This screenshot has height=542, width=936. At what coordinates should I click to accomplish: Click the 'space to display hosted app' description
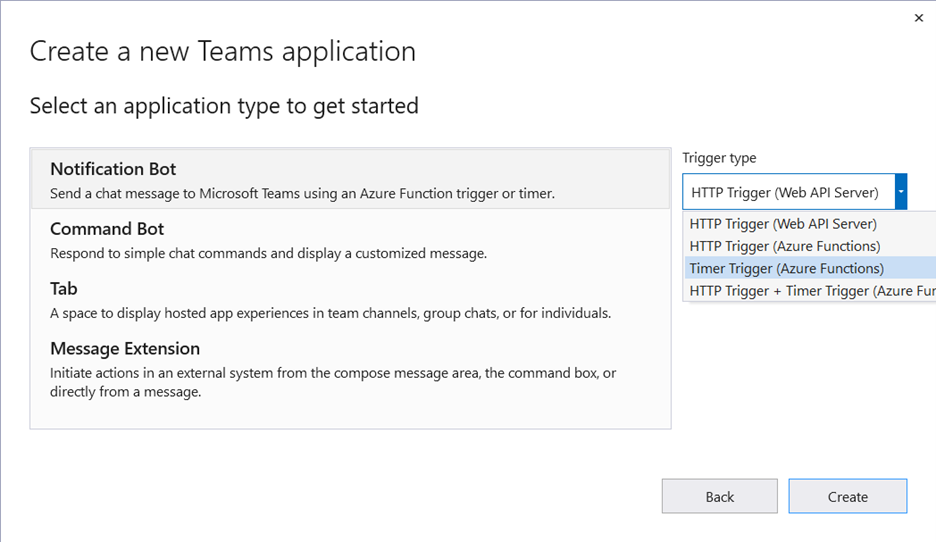pos(330,313)
